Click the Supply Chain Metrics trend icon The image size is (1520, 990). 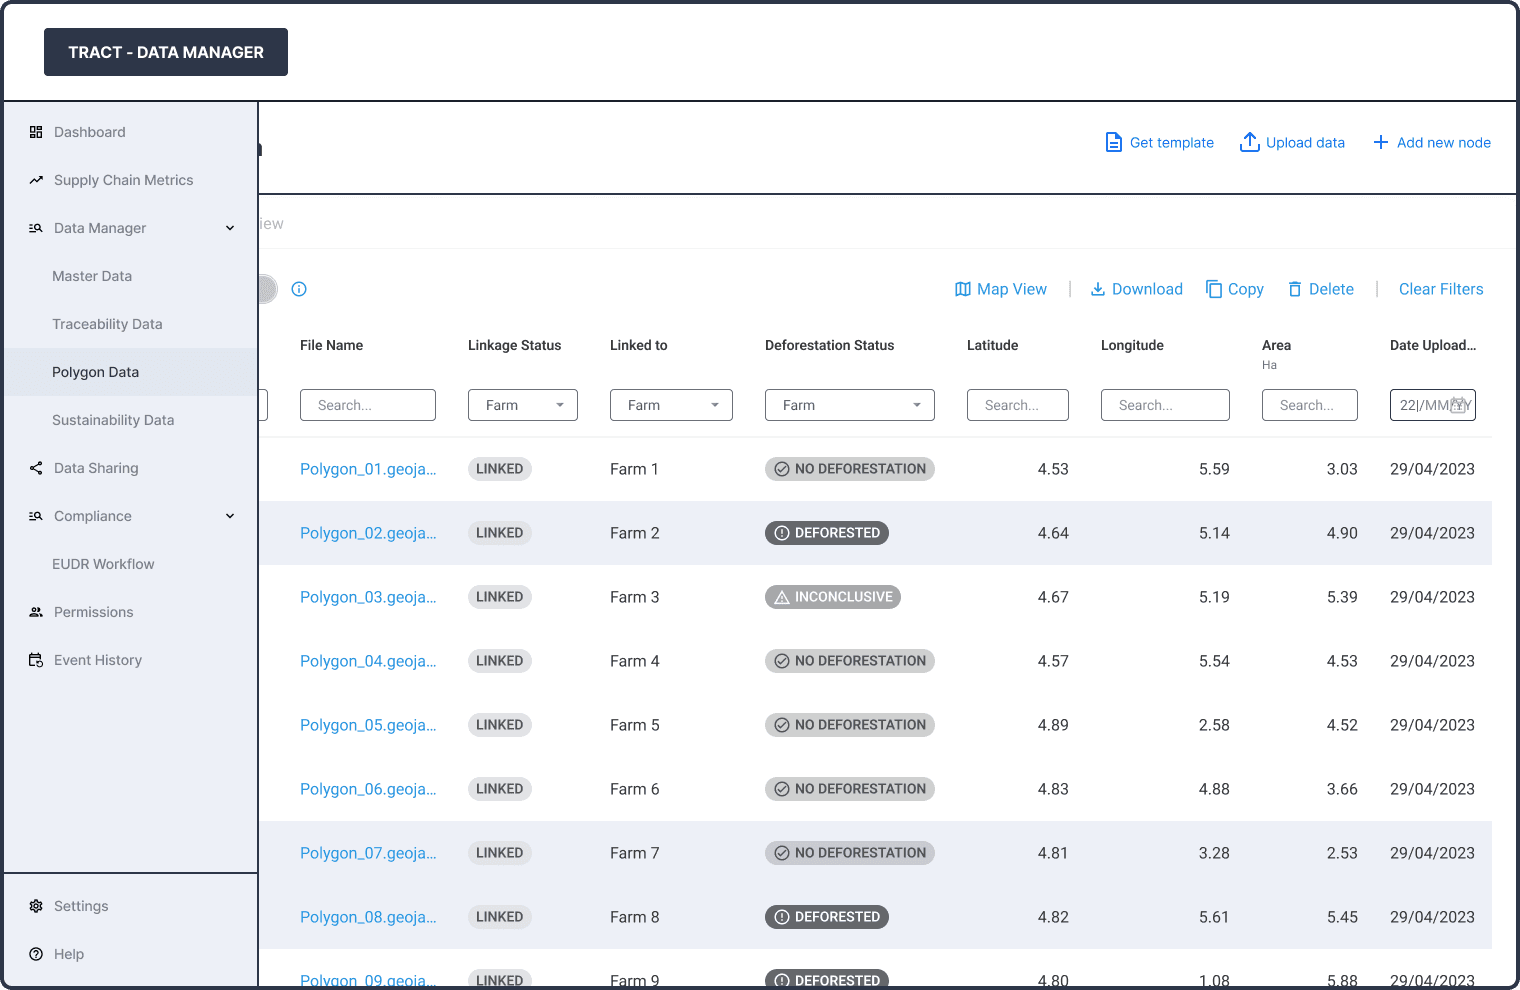(36, 180)
